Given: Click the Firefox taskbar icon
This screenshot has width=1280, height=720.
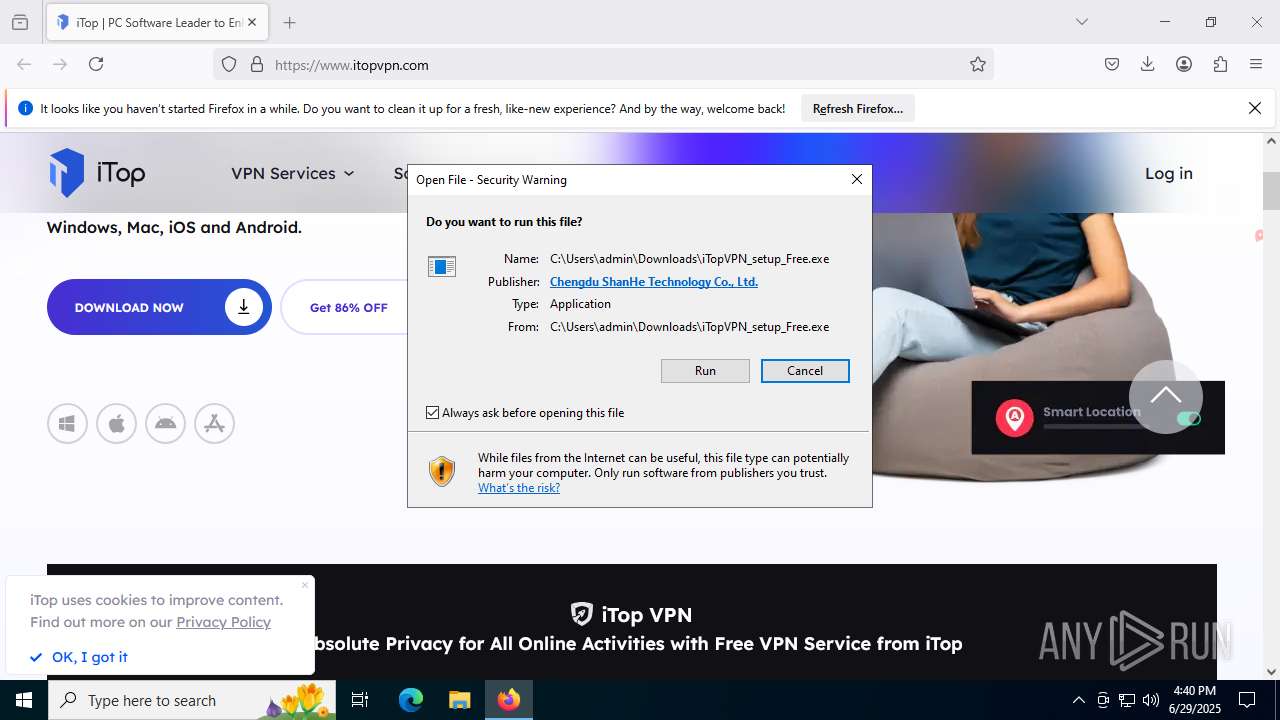Looking at the screenshot, I should [509, 700].
